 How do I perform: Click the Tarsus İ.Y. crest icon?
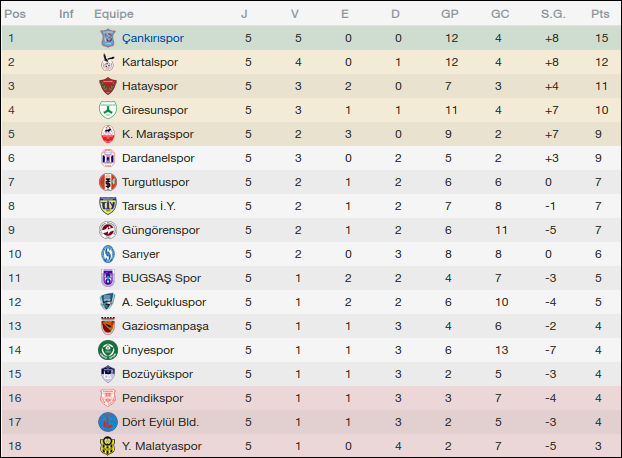tap(108, 206)
